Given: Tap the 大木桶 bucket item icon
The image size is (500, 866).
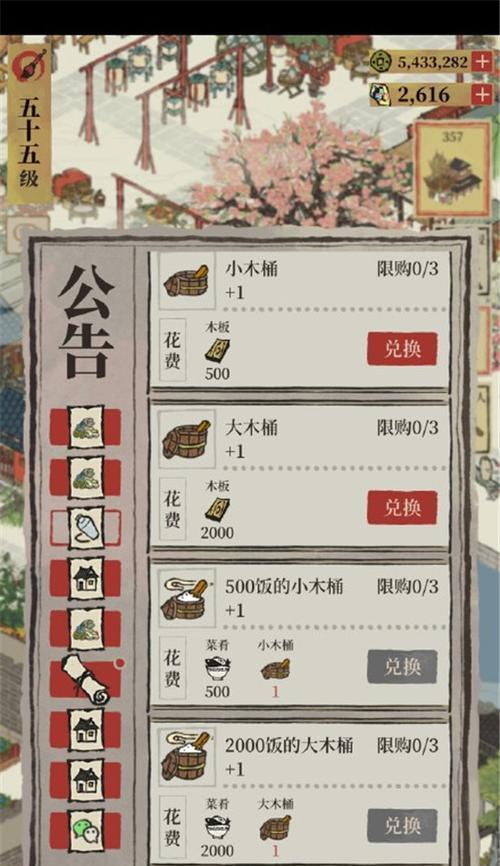Looking at the screenshot, I should [x=187, y=440].
